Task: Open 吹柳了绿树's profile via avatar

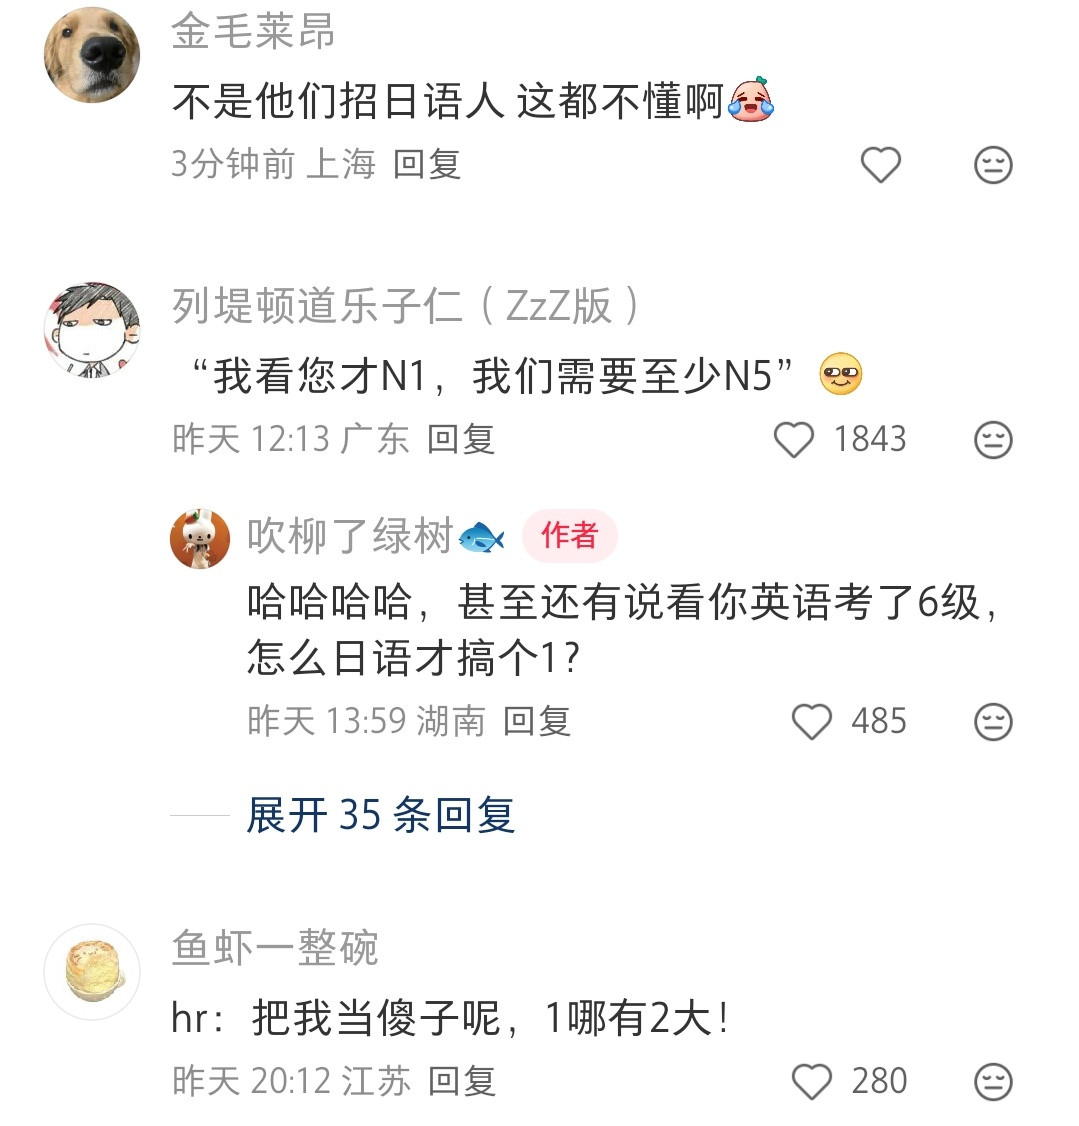Action: tap(200, 537)
